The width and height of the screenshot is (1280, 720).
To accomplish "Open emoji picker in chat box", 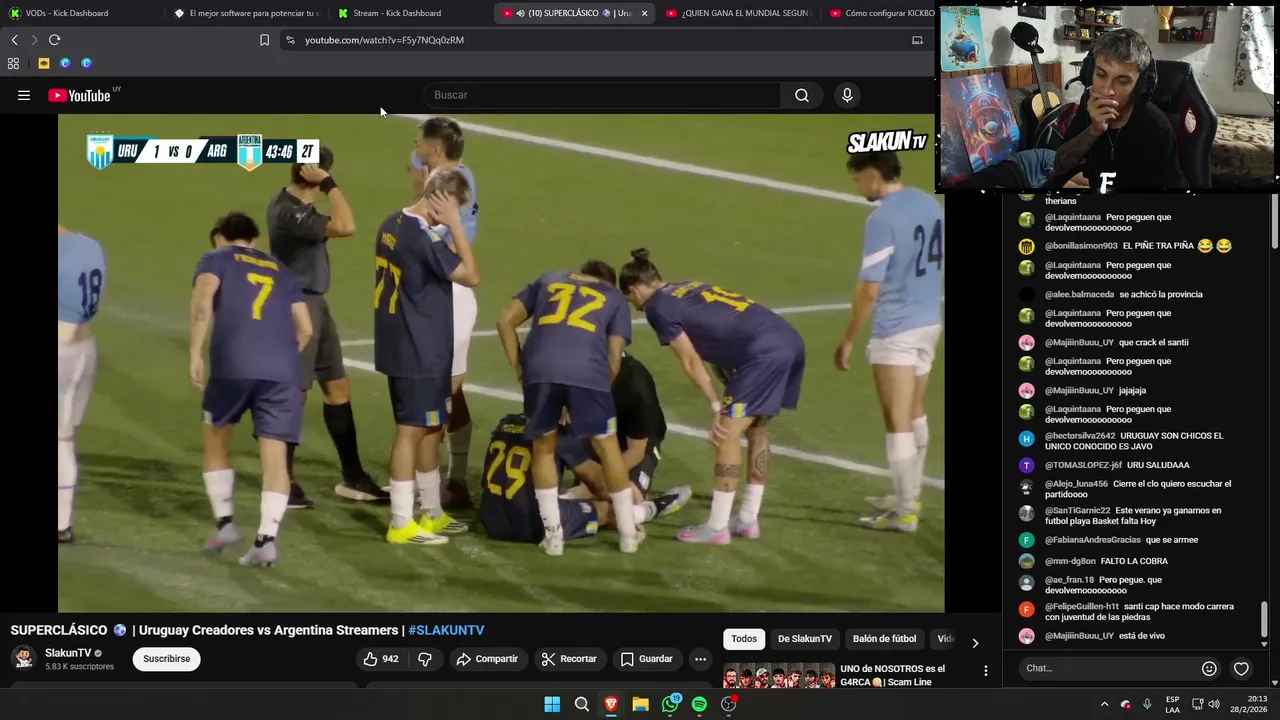I will pyautogui.click(x=1209, y=668).
